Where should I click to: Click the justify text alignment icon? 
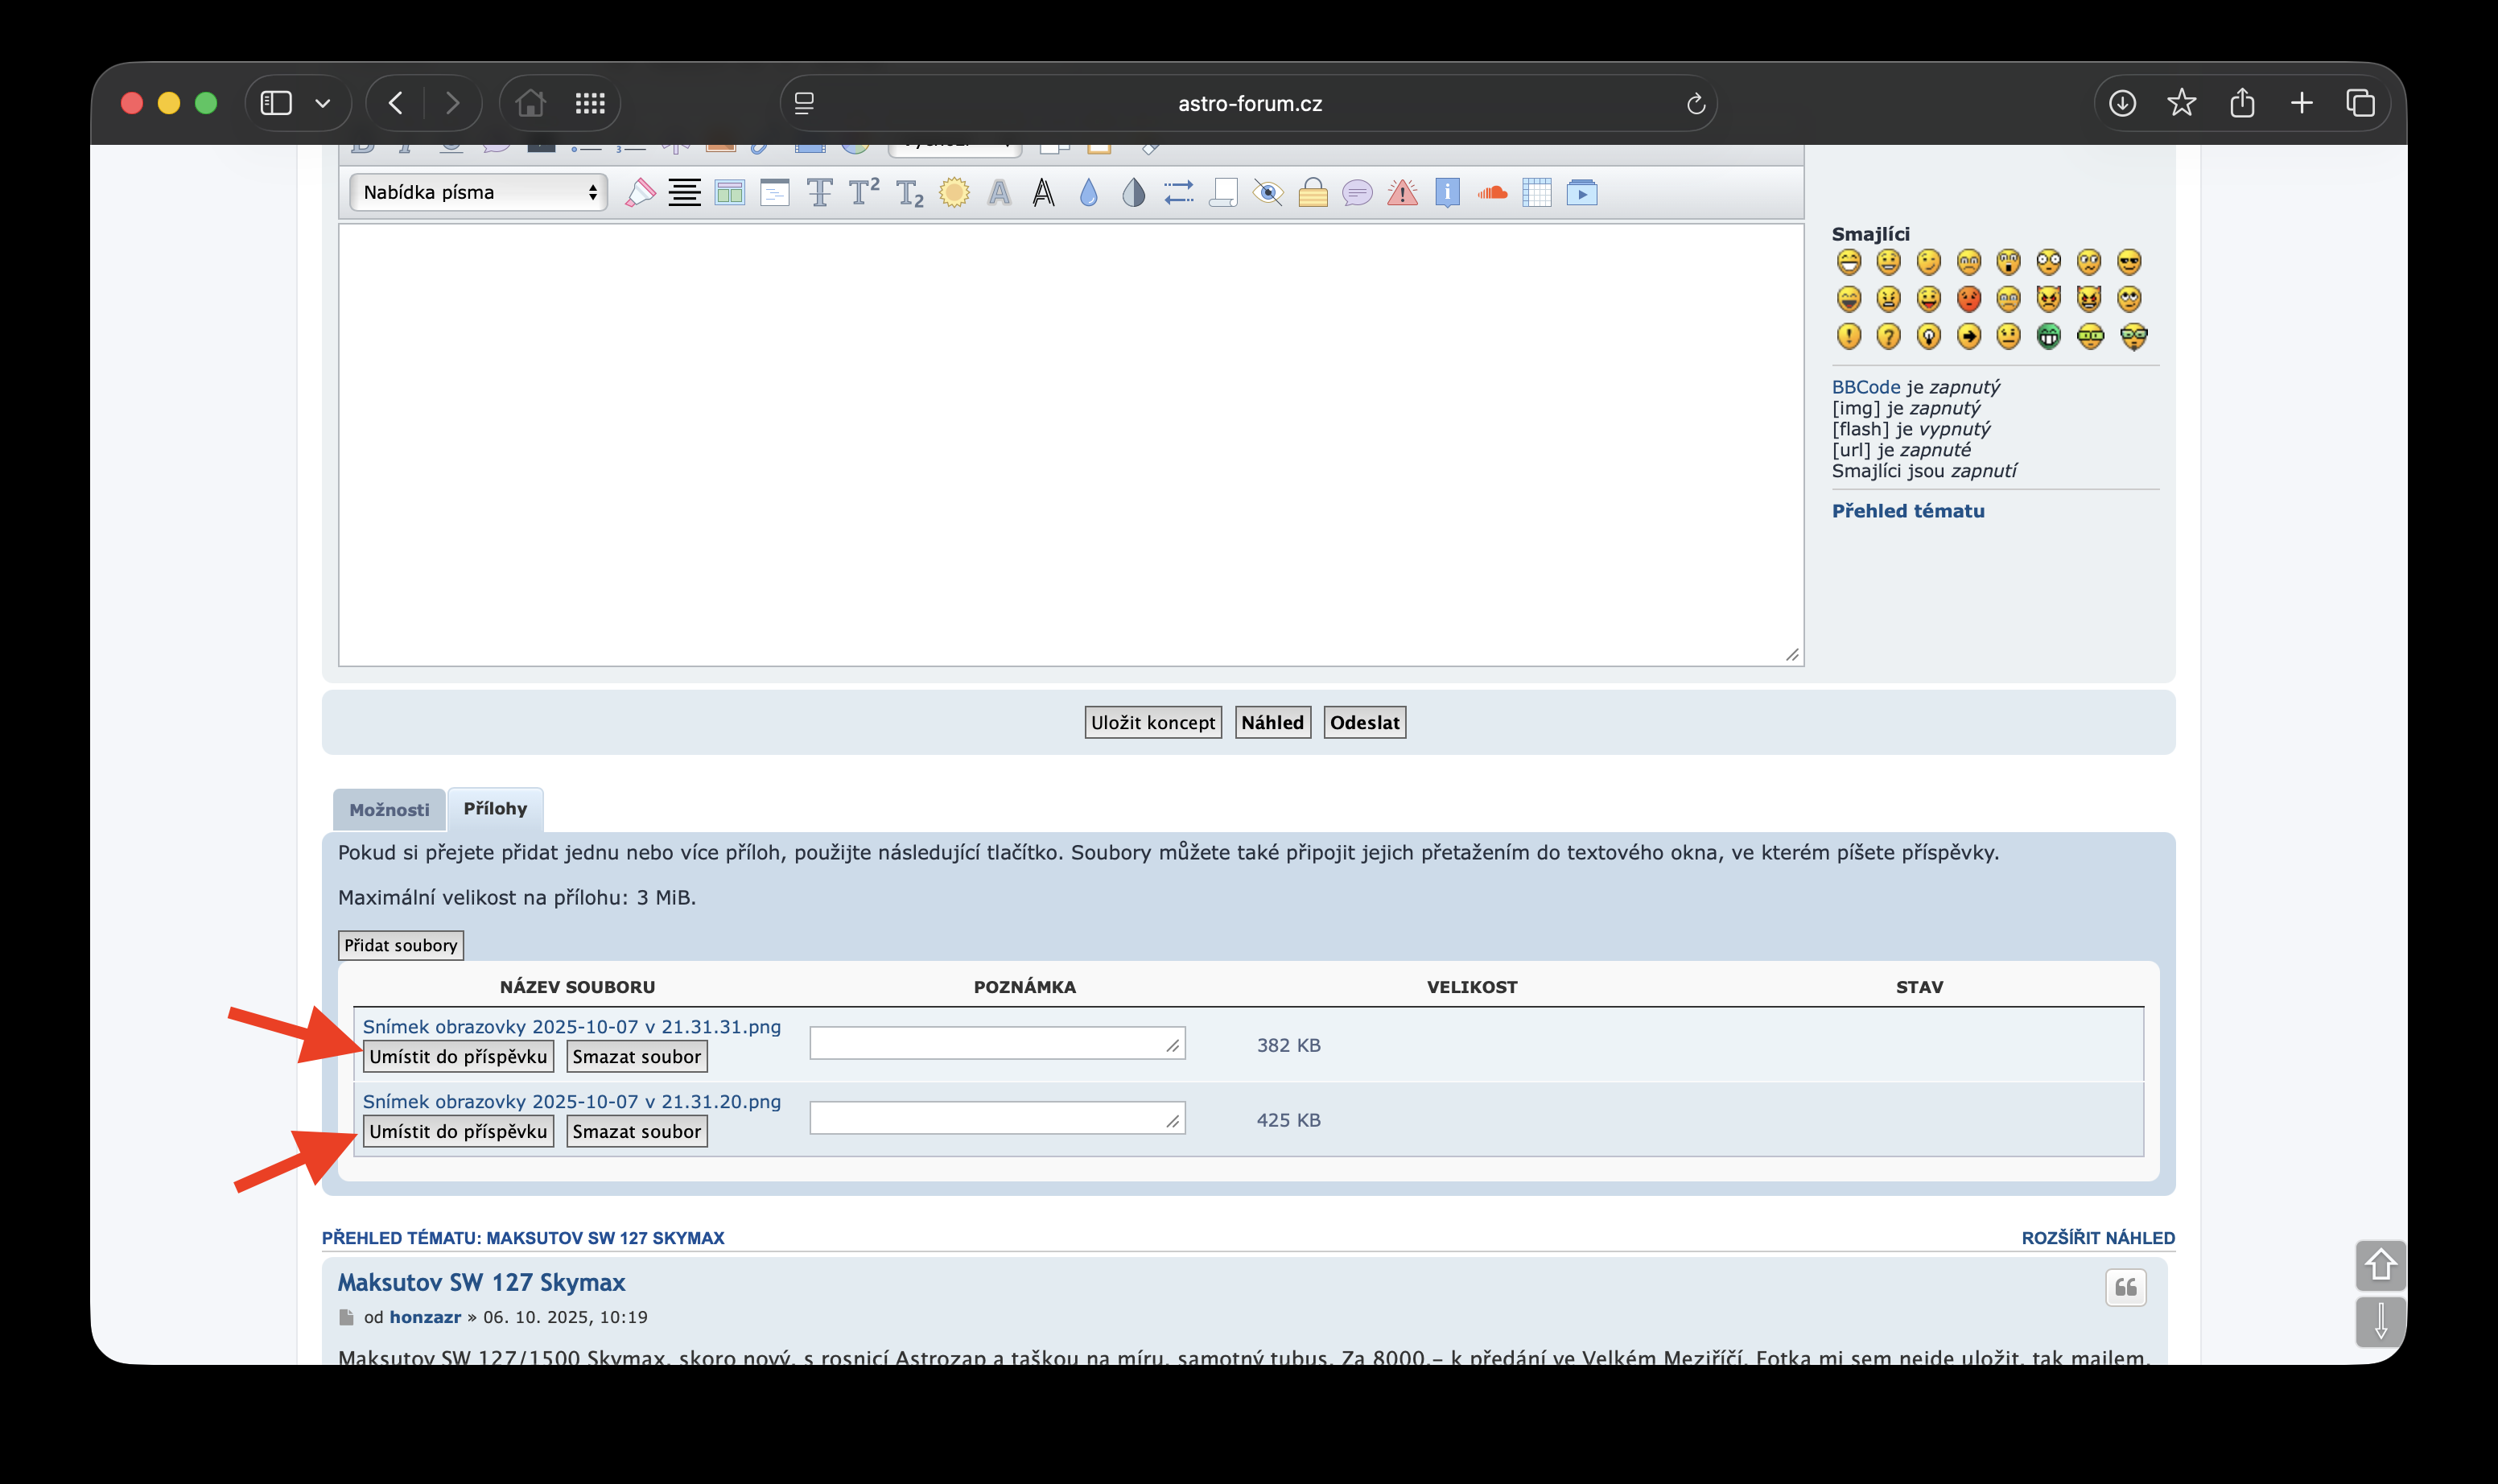click(x=685, y=192)
